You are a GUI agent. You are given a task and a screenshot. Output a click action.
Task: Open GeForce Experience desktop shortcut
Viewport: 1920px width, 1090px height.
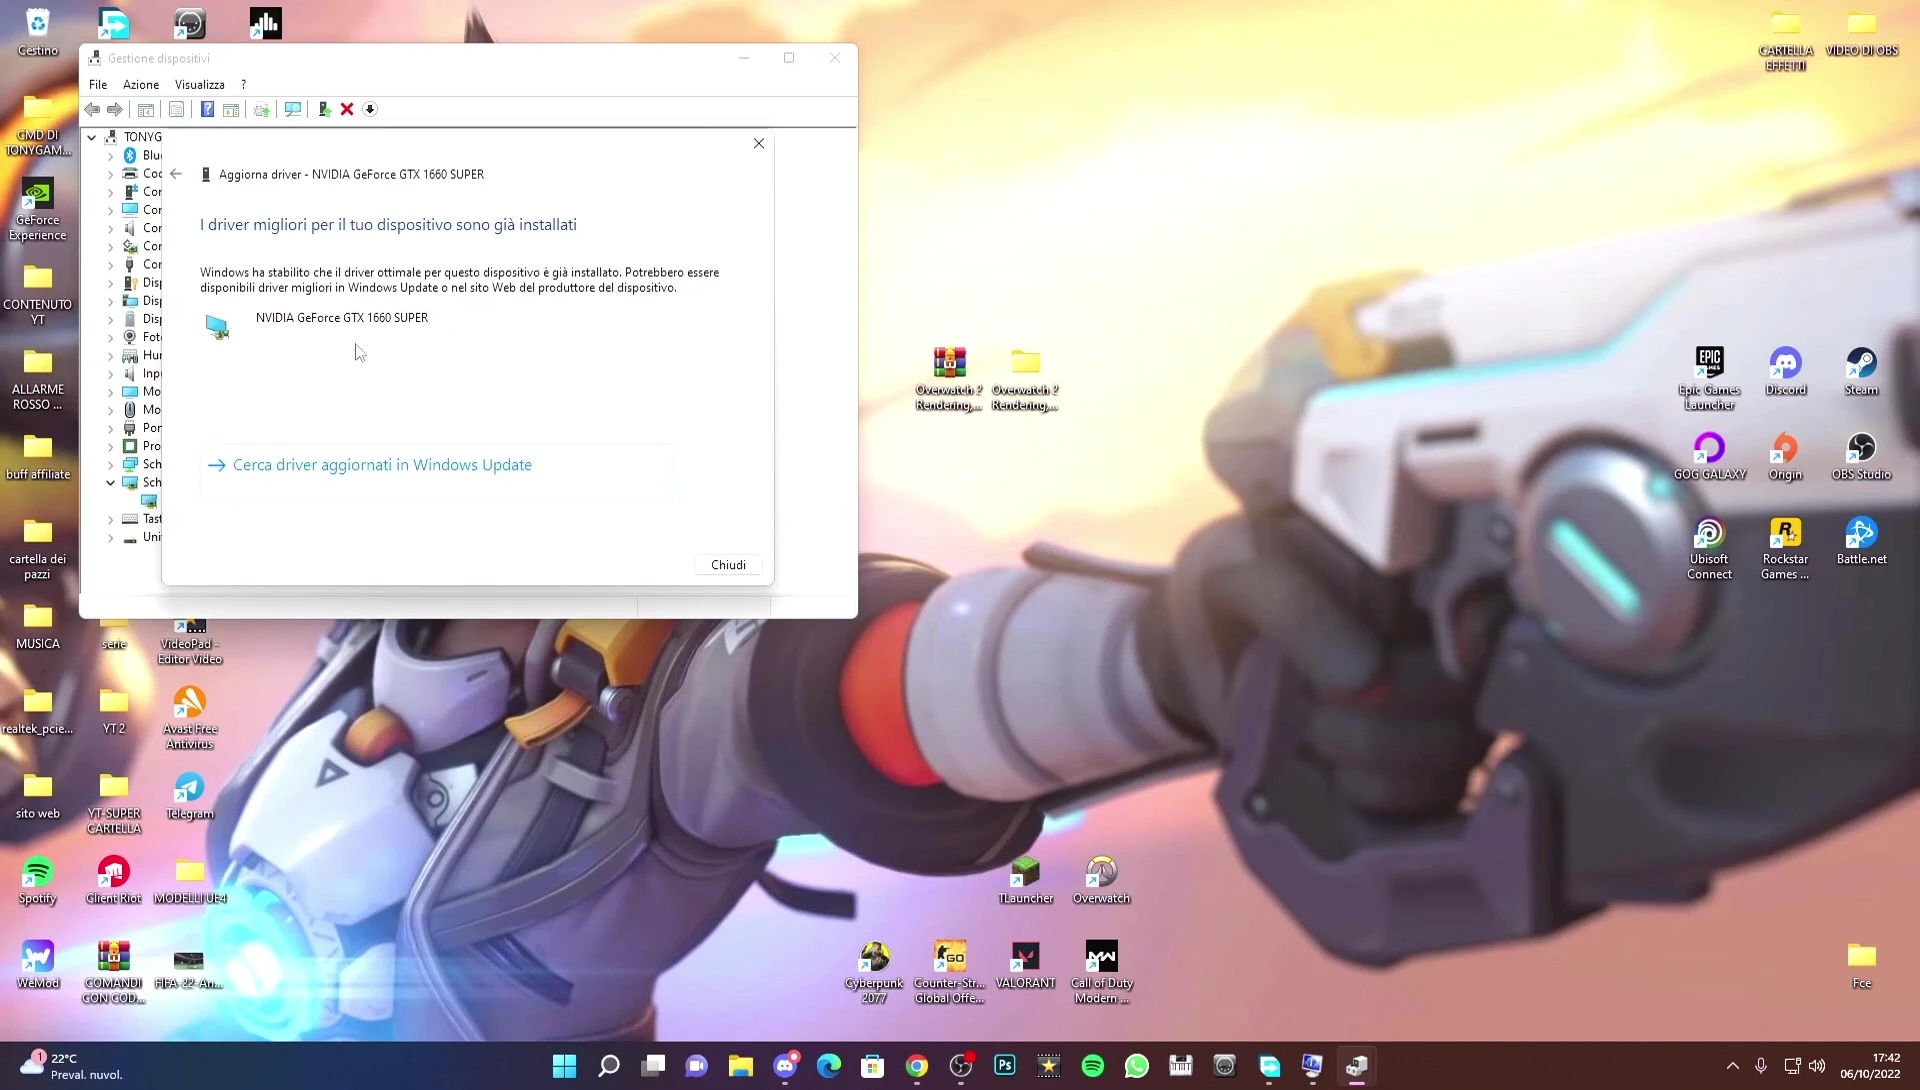point(38,210)
